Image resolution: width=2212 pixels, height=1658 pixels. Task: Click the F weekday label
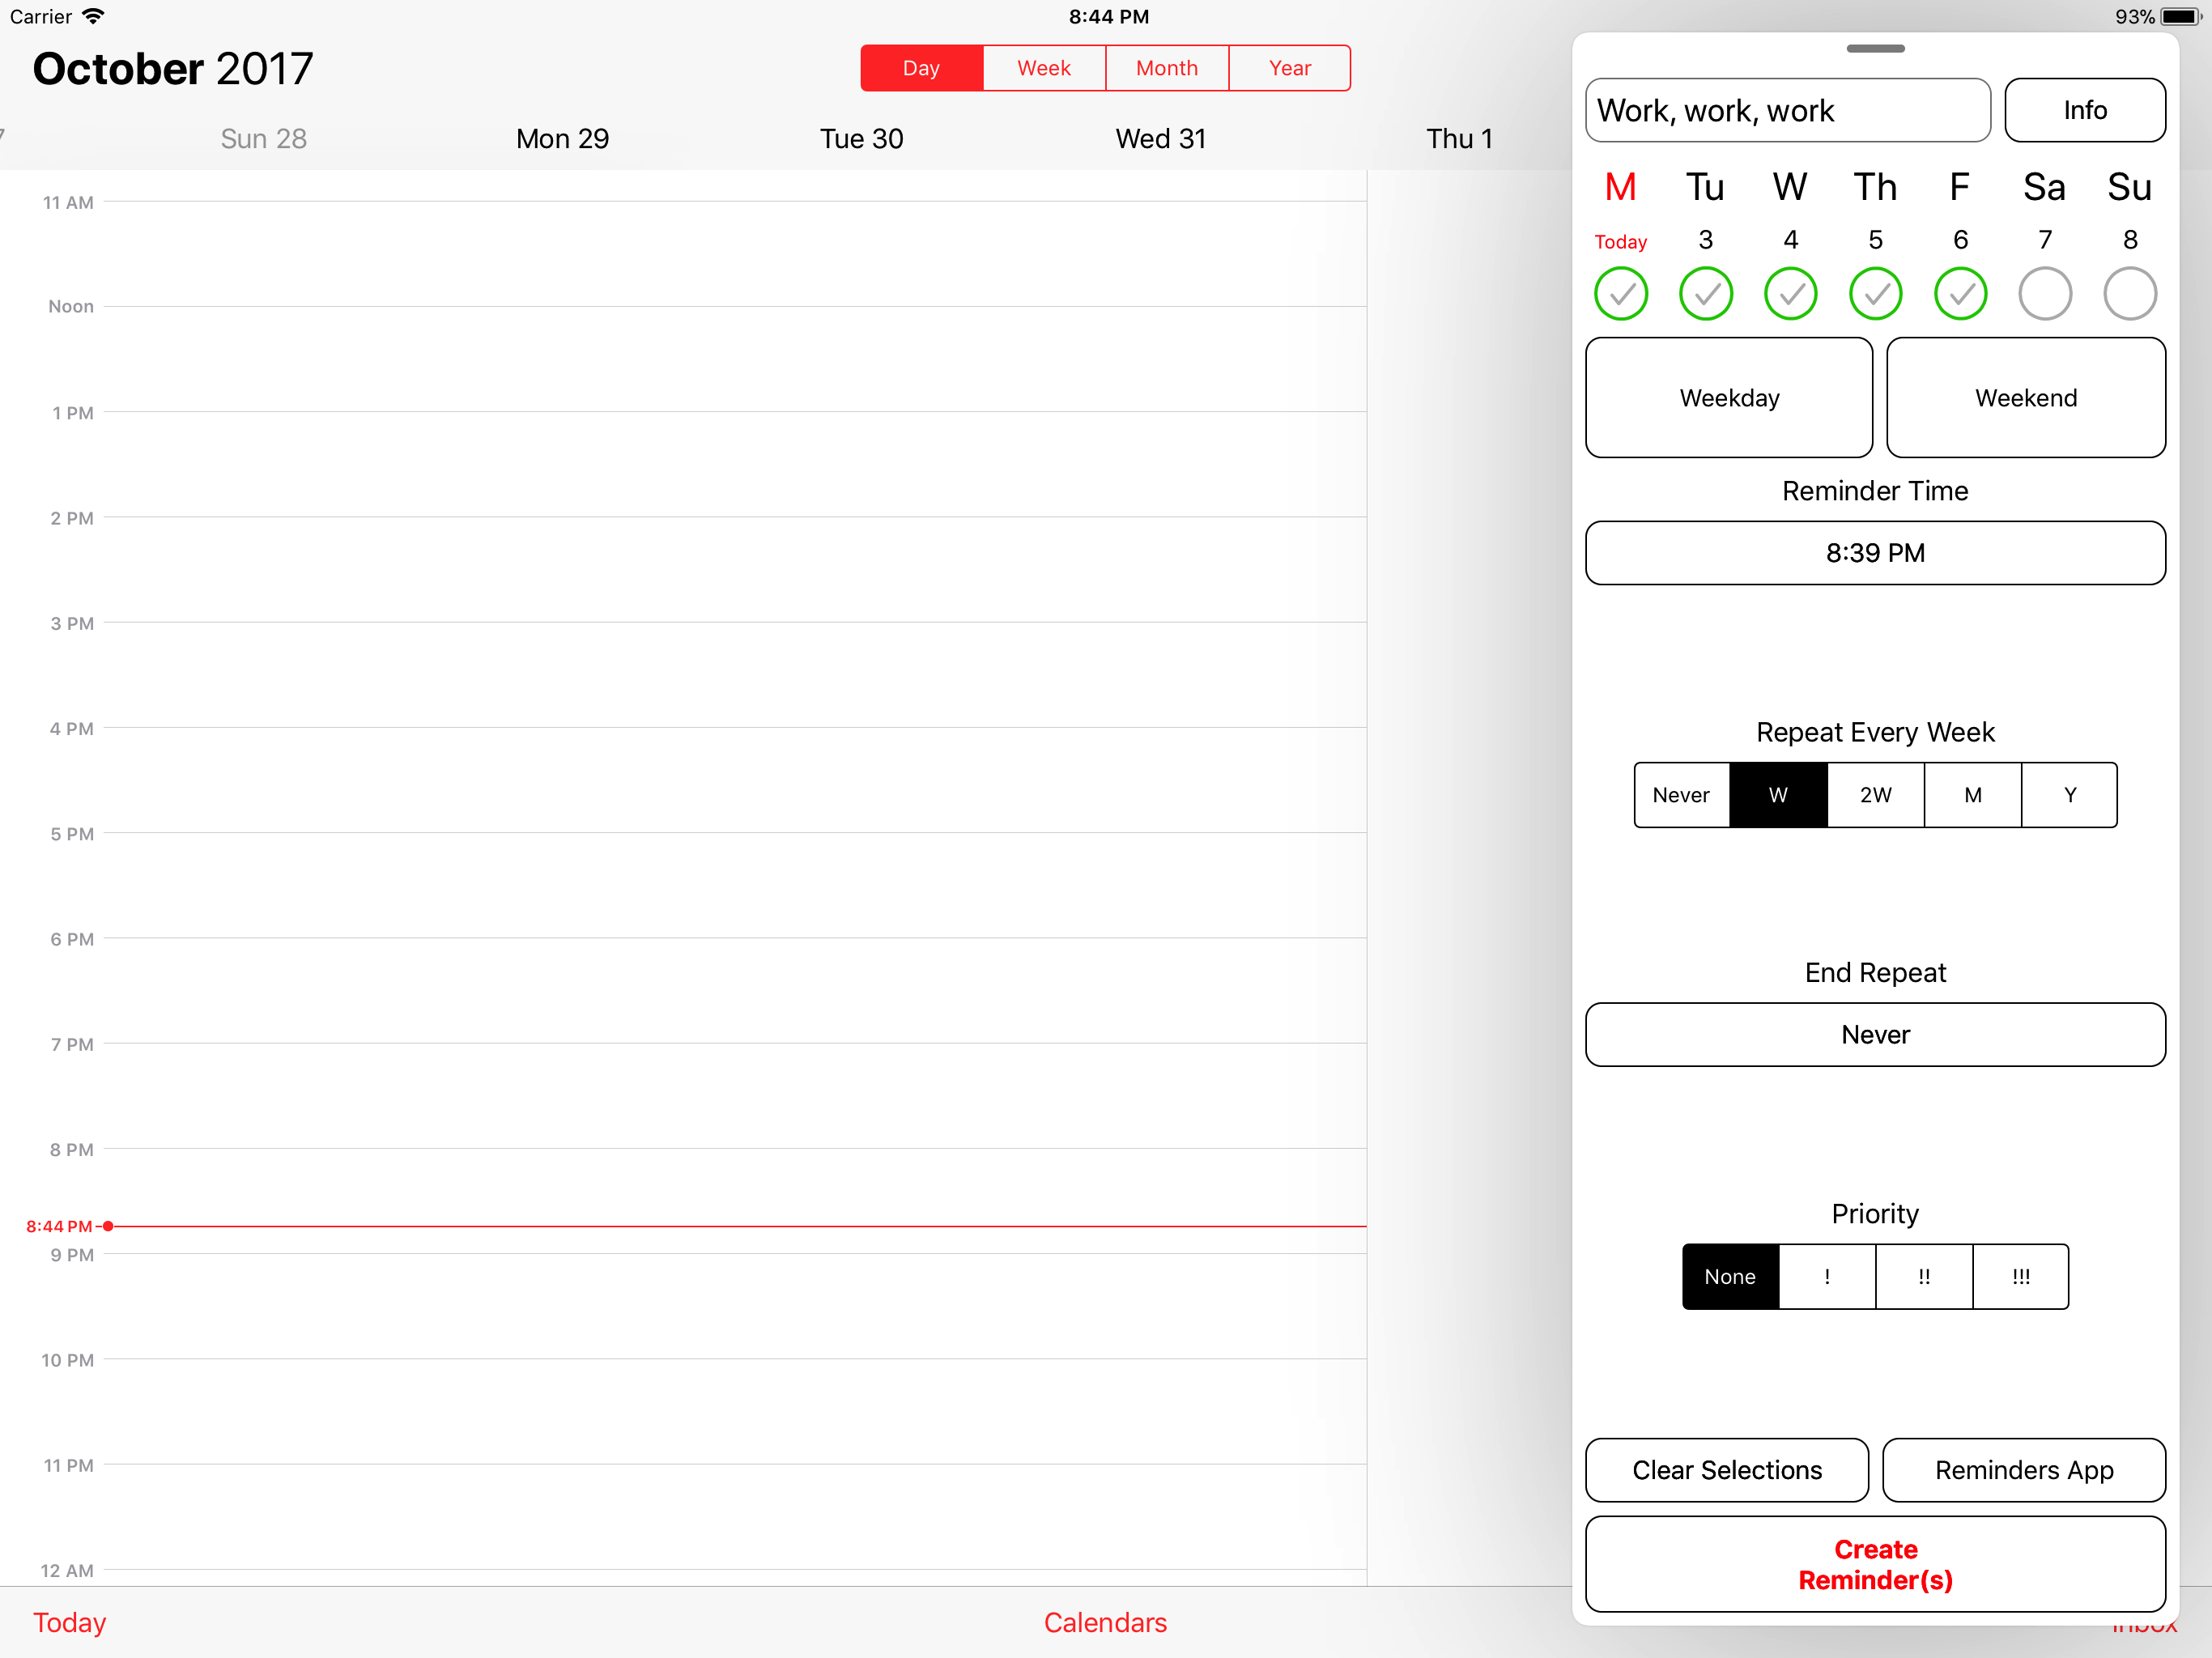pyautogui.click(x=1960, y=187)
